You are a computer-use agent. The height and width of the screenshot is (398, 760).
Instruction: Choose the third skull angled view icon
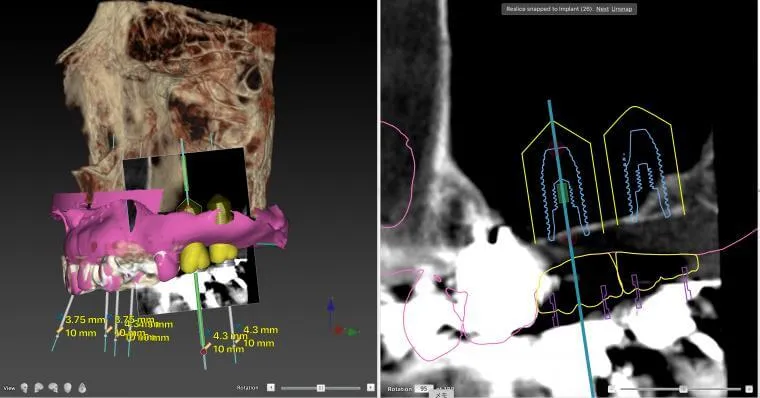53,387
